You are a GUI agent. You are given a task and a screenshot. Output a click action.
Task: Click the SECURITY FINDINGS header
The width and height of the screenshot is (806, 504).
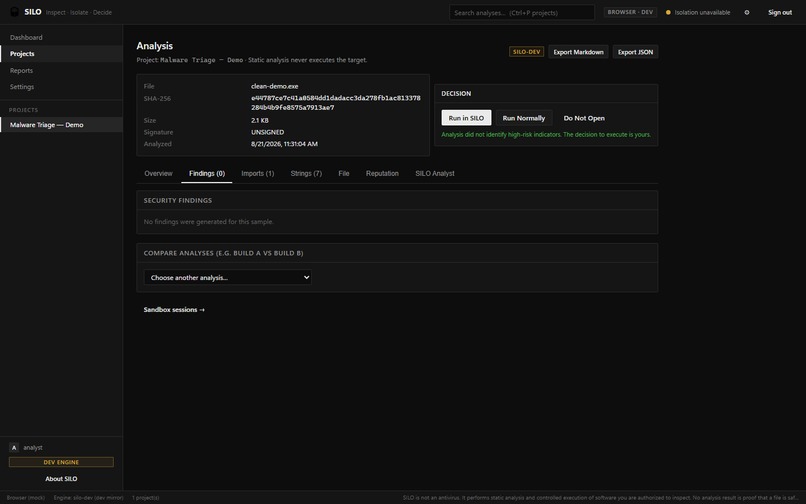click(x=178, y=201)
